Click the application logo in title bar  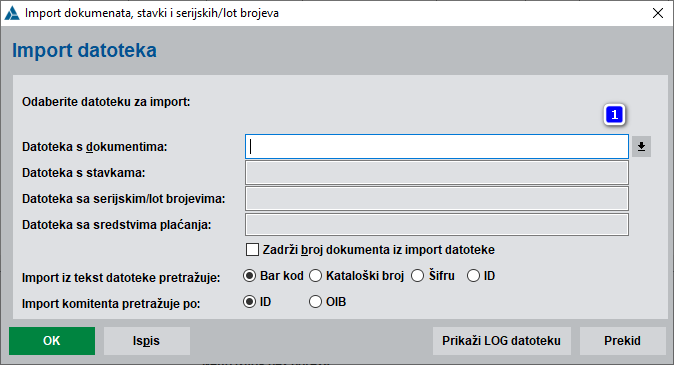point(12,13)
